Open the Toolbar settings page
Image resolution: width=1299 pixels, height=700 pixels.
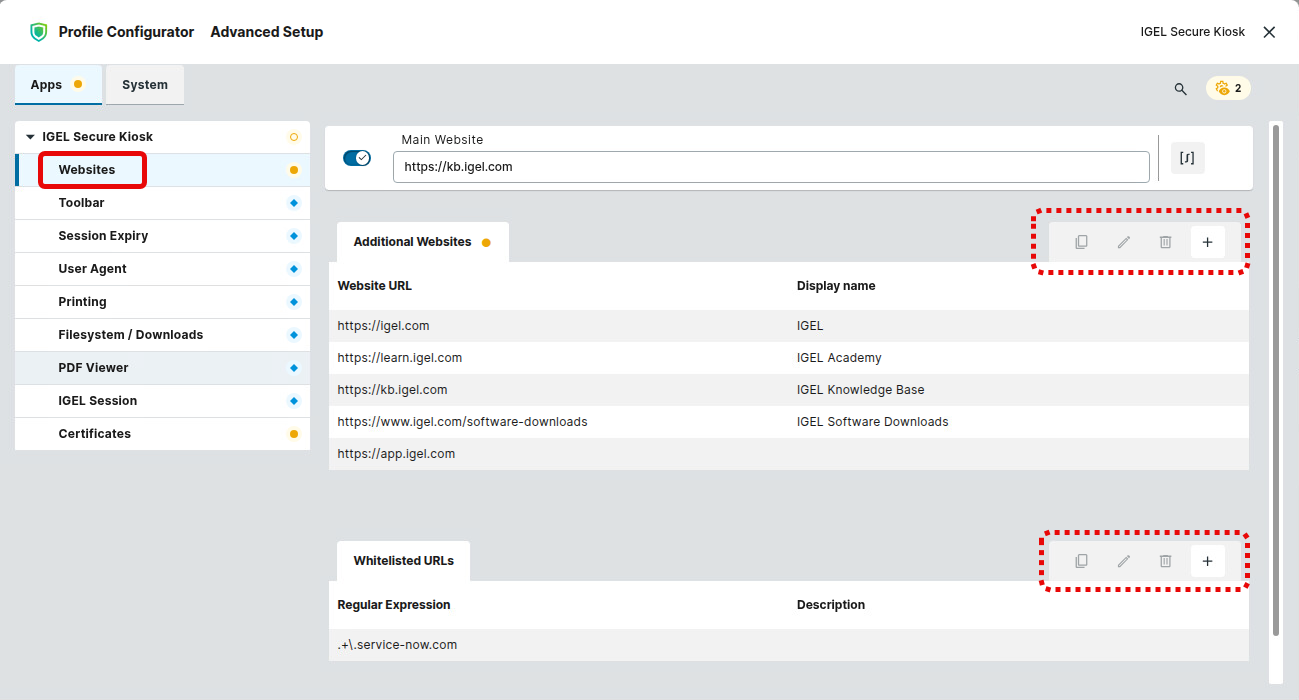click(x=81, y=203)
